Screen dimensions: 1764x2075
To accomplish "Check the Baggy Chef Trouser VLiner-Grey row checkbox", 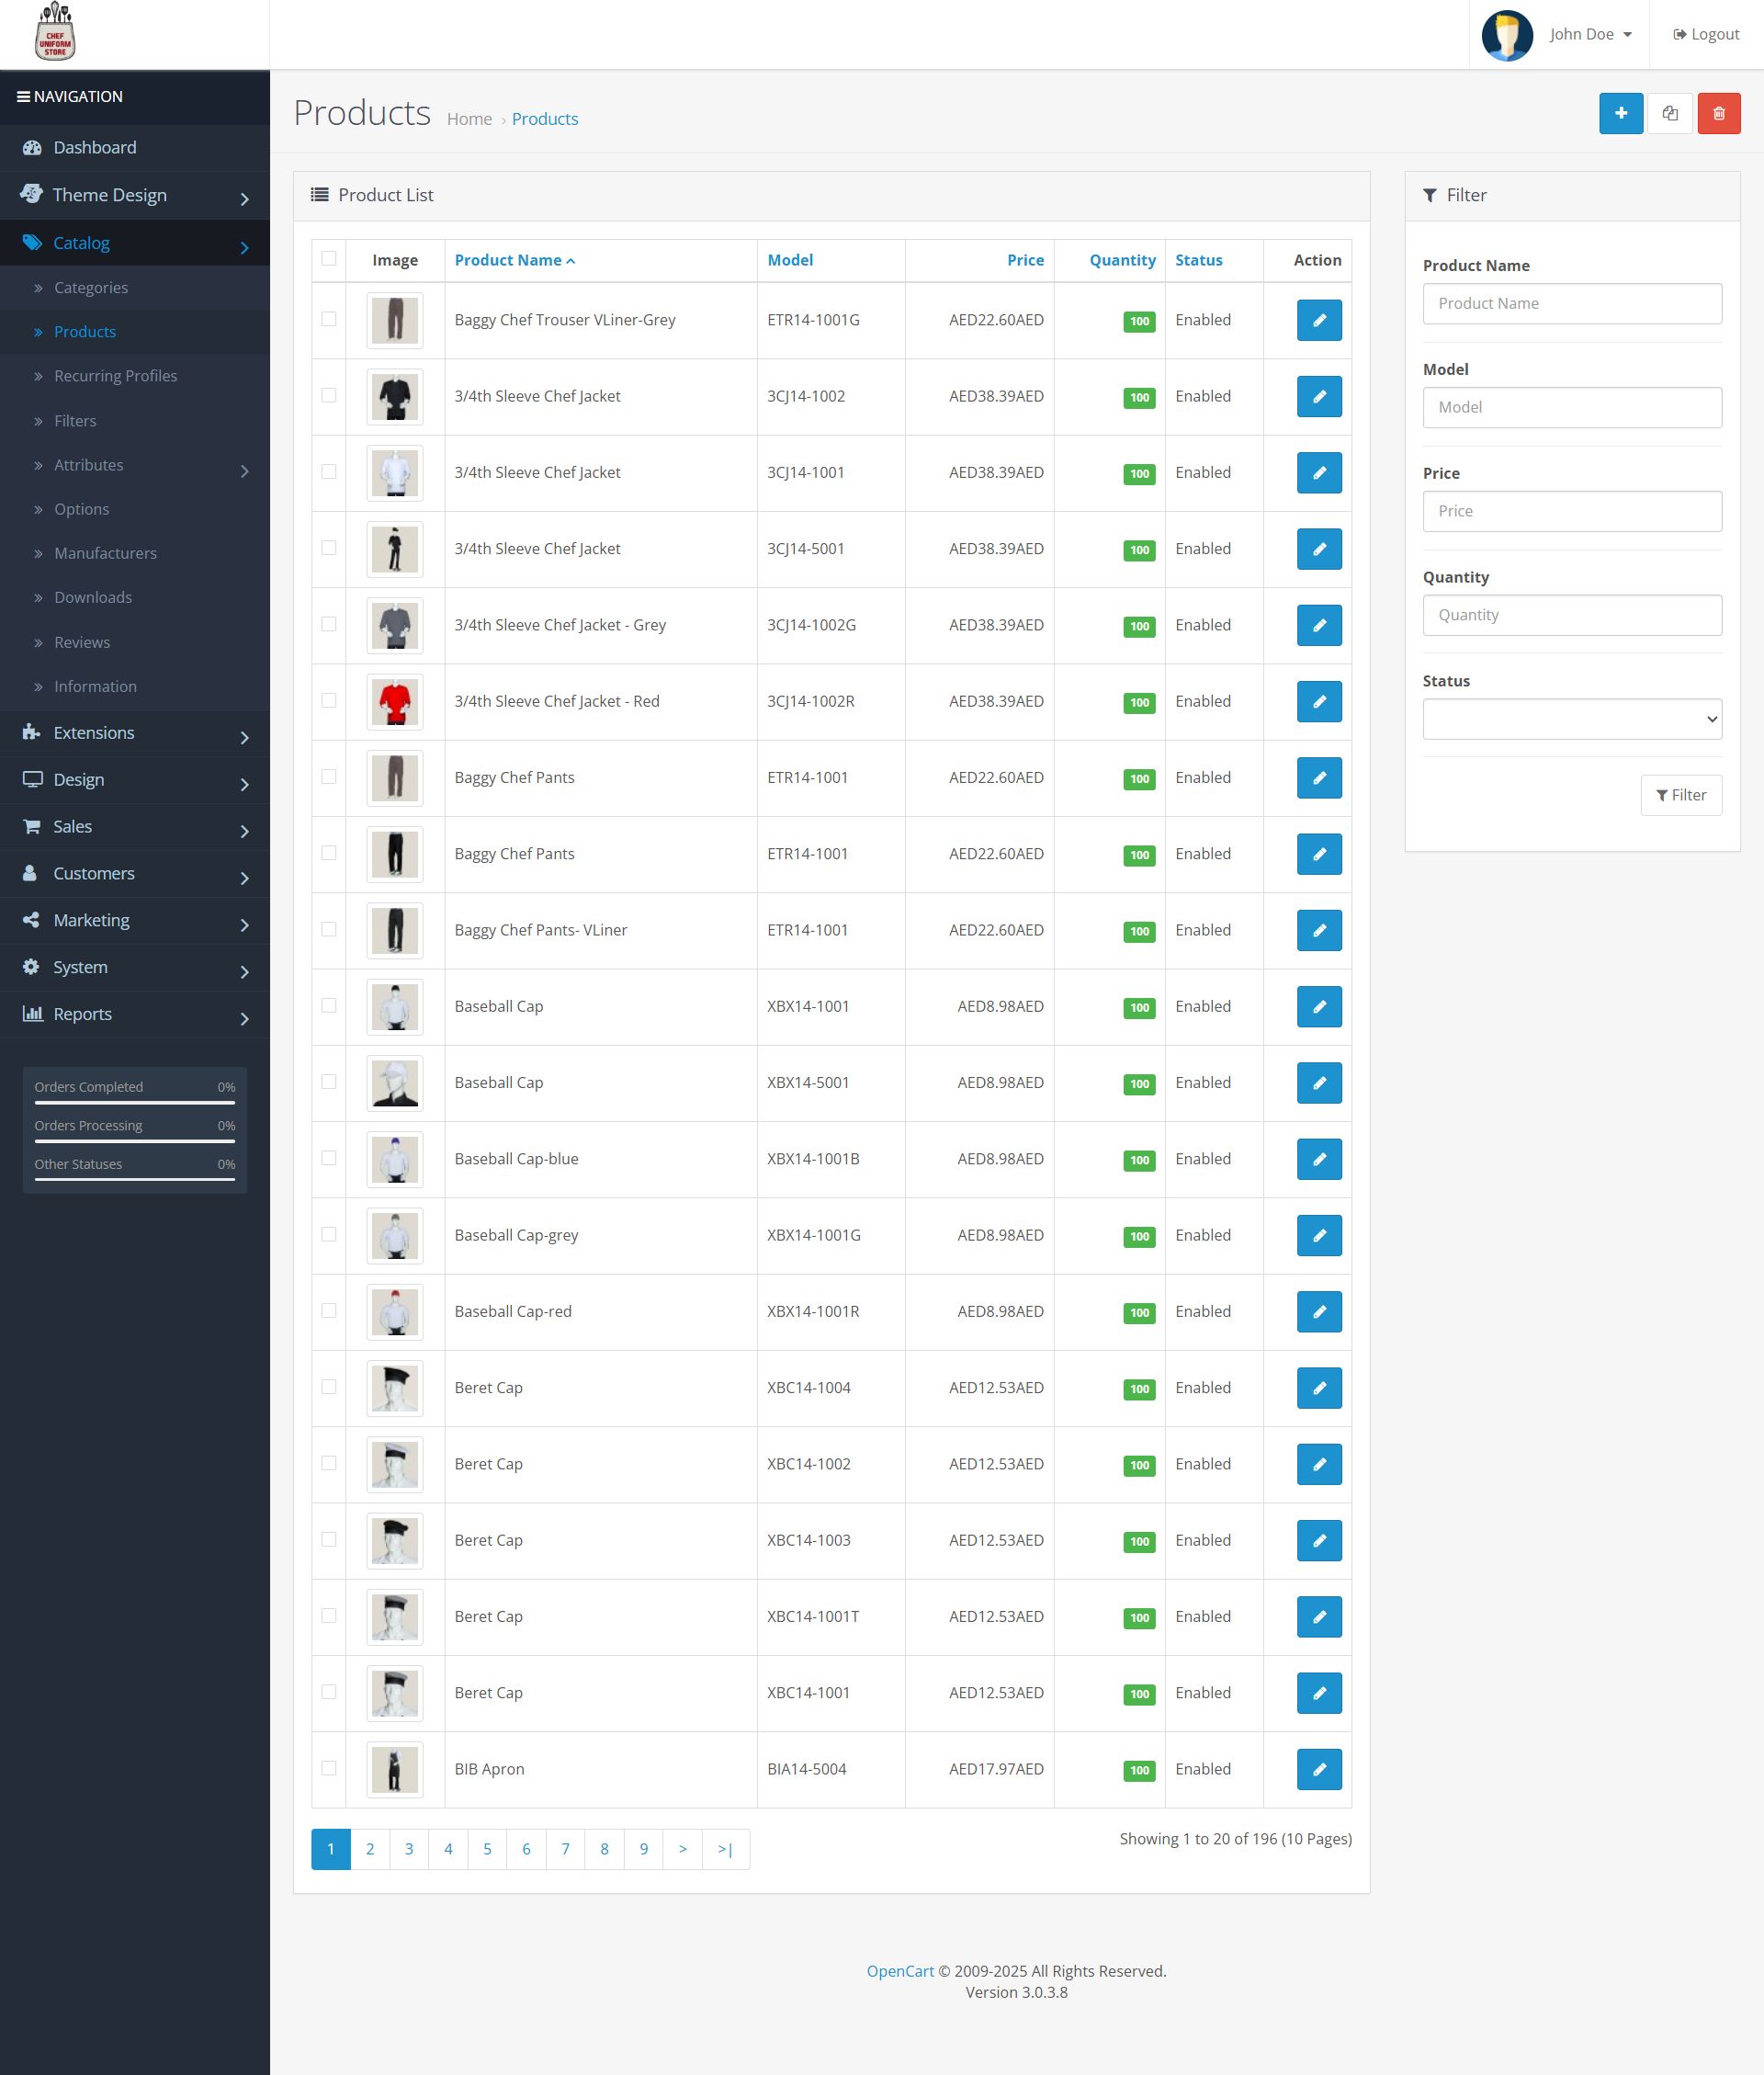I will [329, 319].
